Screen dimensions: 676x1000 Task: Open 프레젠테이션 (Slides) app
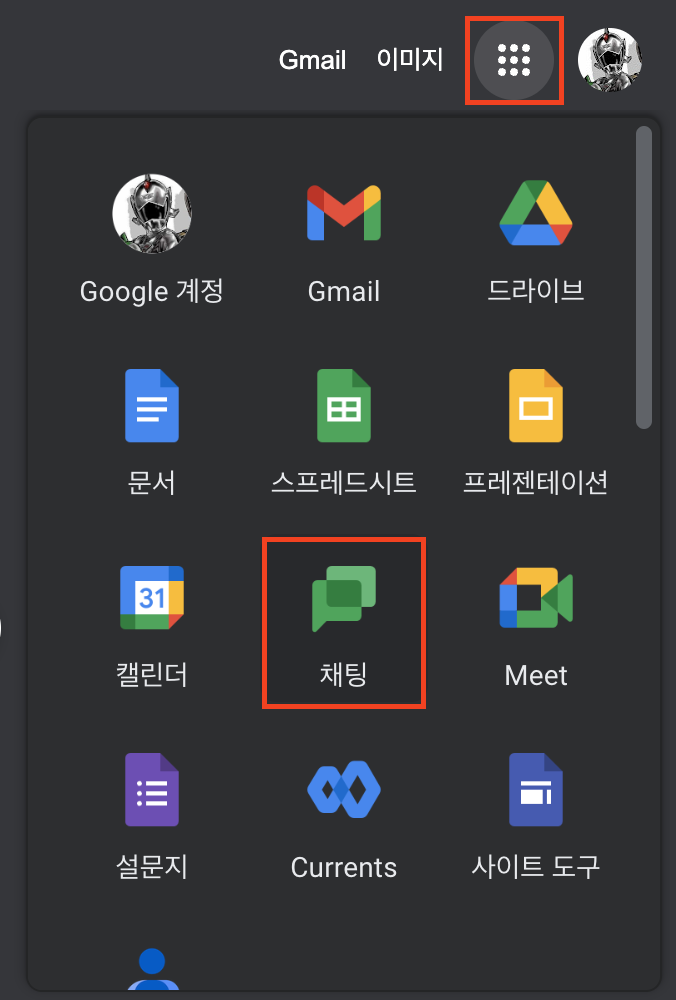point(536,432)
